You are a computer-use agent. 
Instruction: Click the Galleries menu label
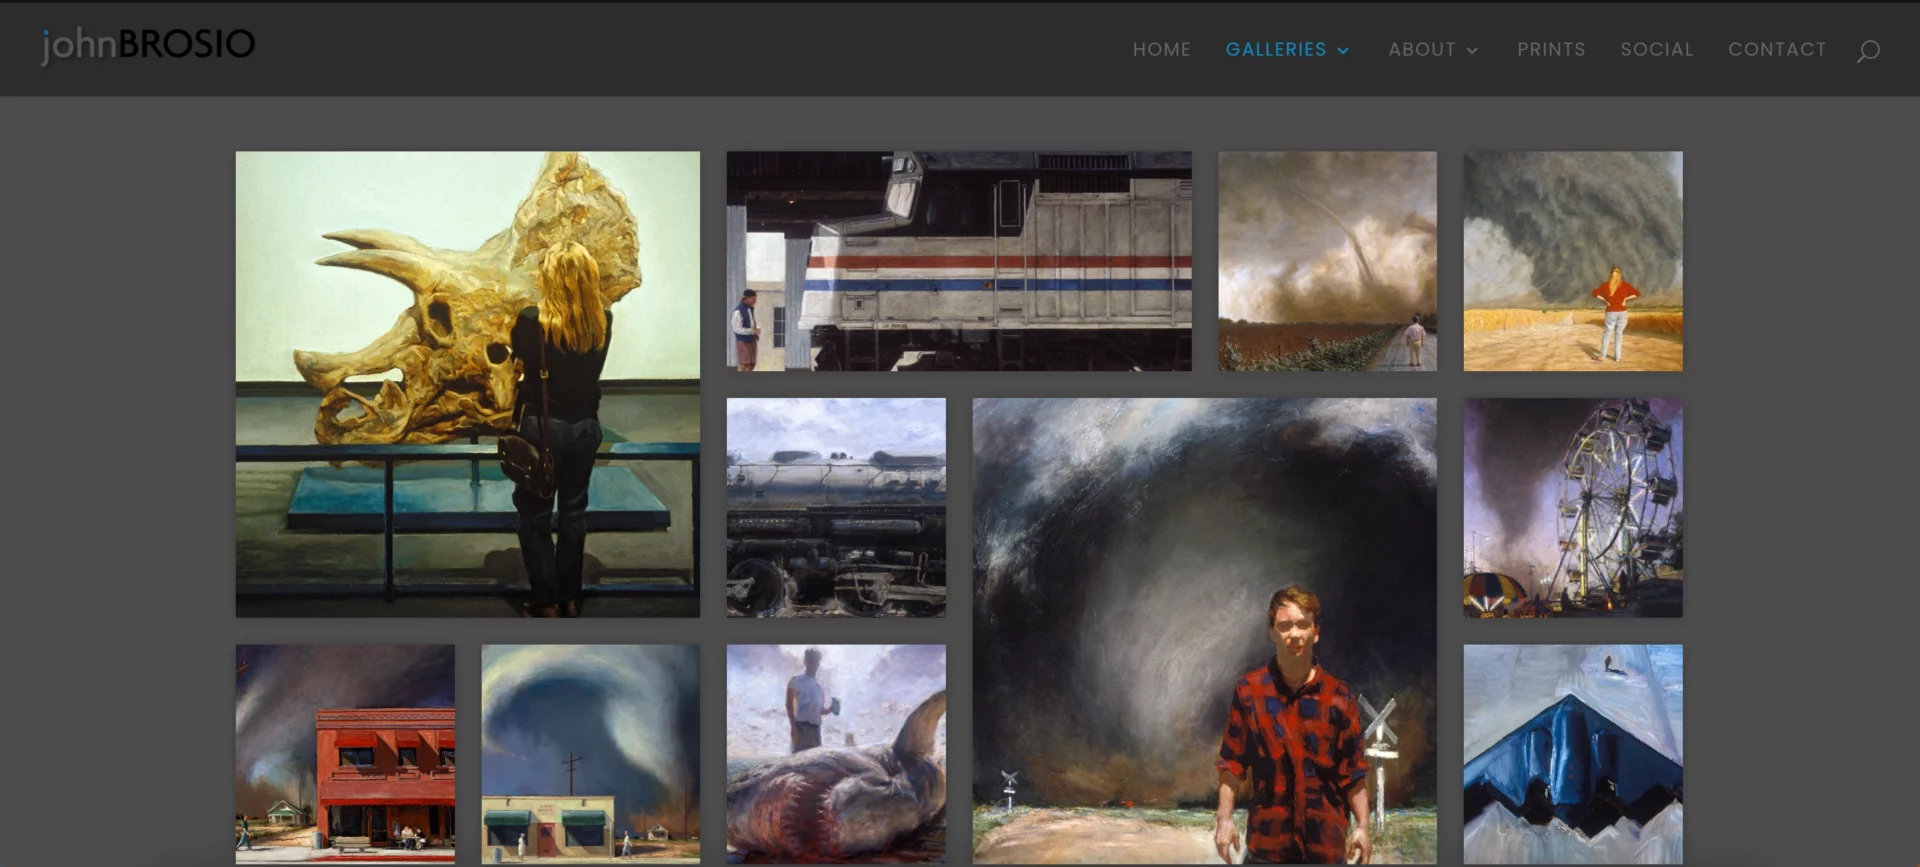coord(1275,49)
